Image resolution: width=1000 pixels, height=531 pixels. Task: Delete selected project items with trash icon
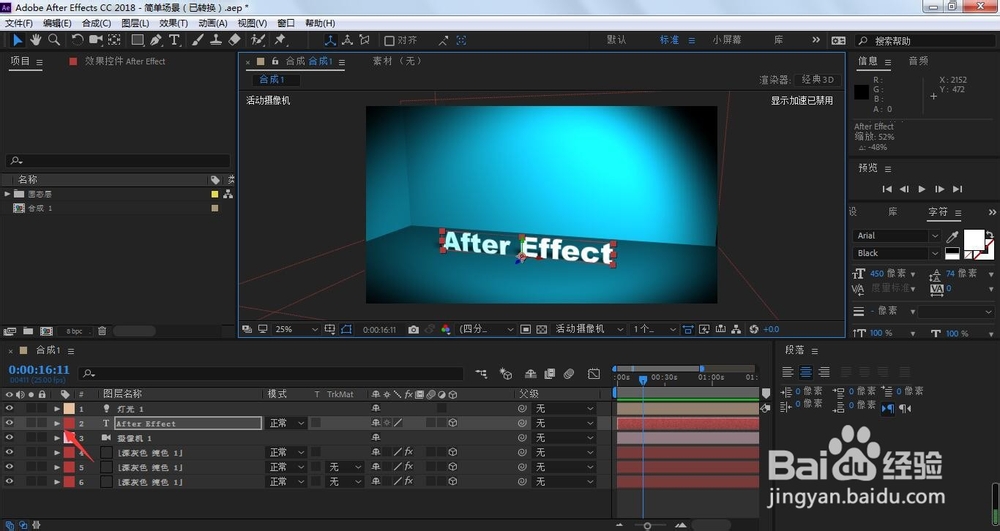pos(101,331)
